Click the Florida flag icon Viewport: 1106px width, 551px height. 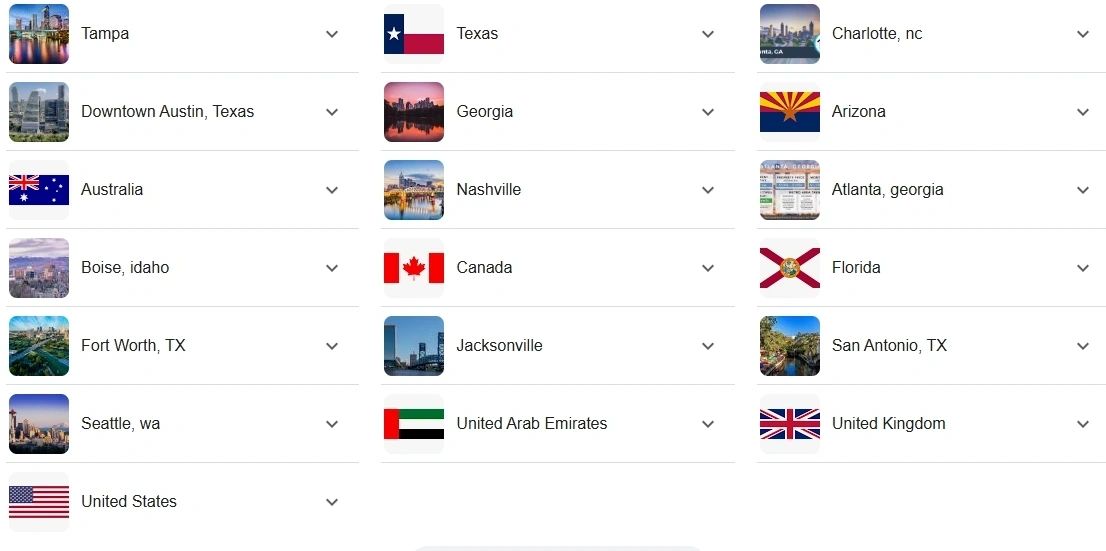[790, 268]
